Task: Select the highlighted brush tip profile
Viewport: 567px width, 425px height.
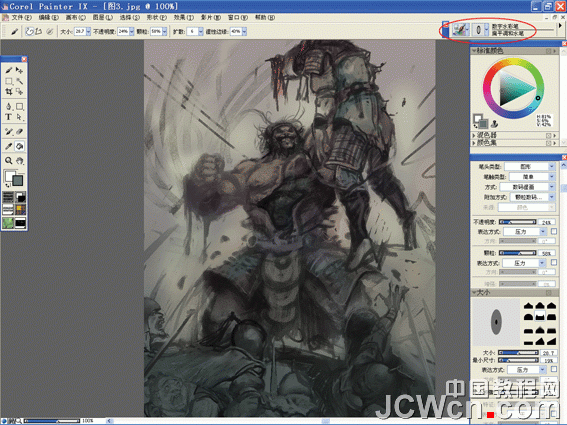Action: 540,316
